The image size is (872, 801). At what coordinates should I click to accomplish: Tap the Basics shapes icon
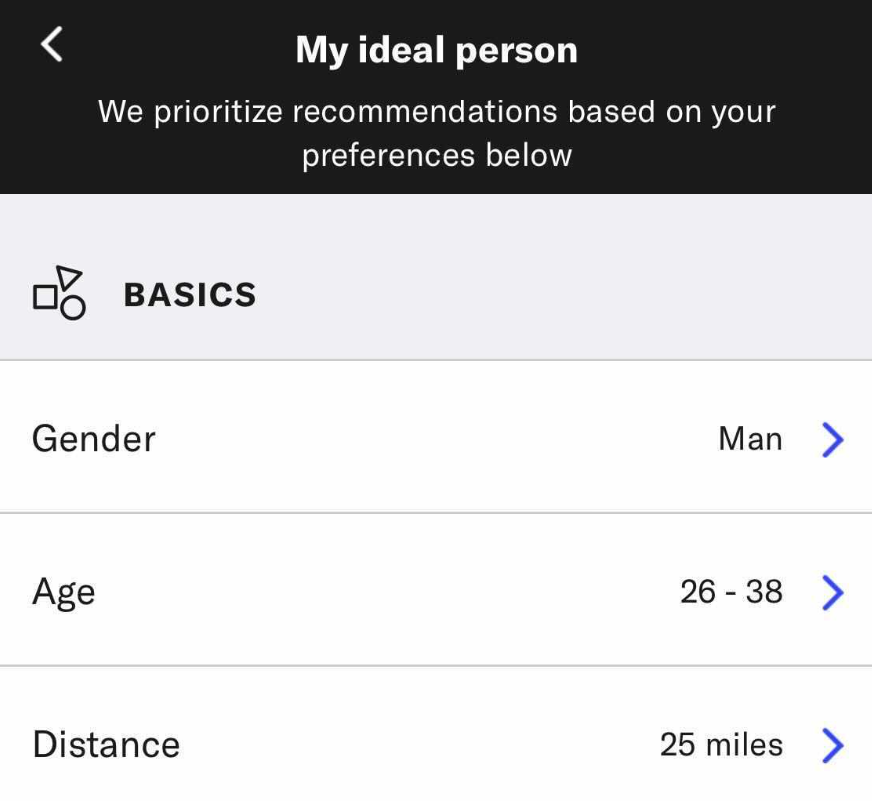59,293
